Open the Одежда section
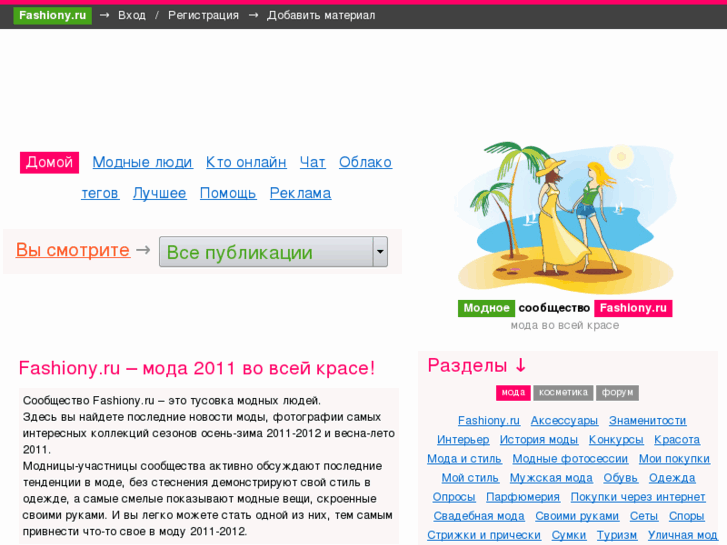The width and height of the screenshot is (727, 545). tap(672, 477)
